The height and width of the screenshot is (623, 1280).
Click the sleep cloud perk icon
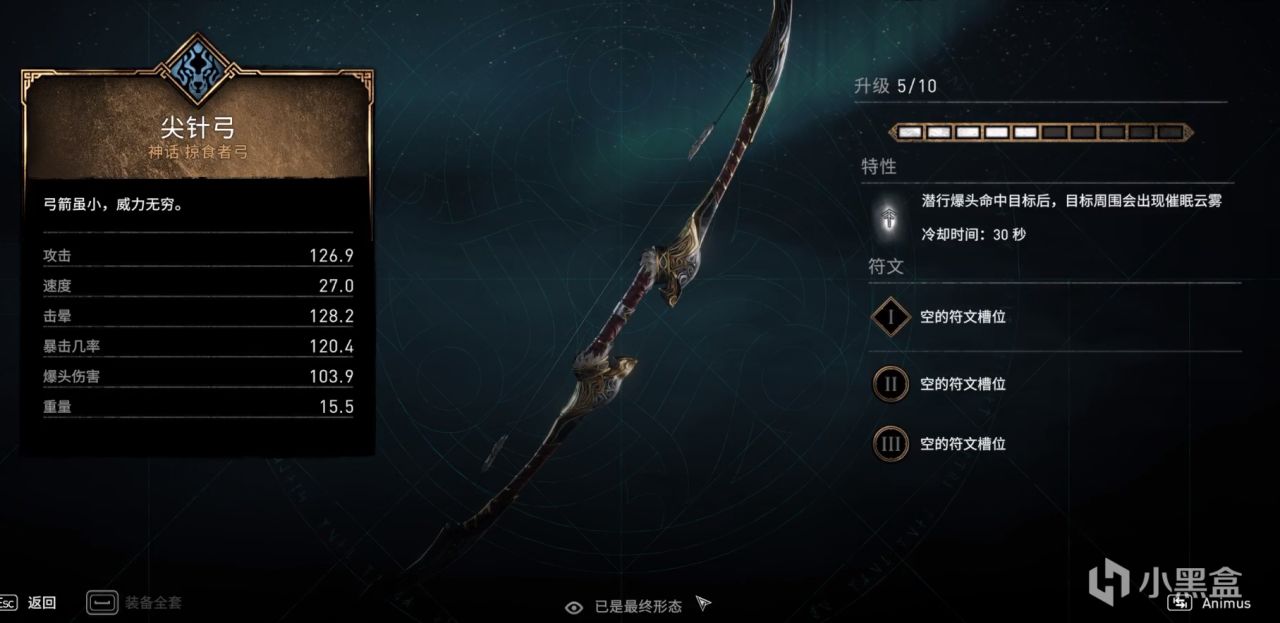click(x=887, y=218)
